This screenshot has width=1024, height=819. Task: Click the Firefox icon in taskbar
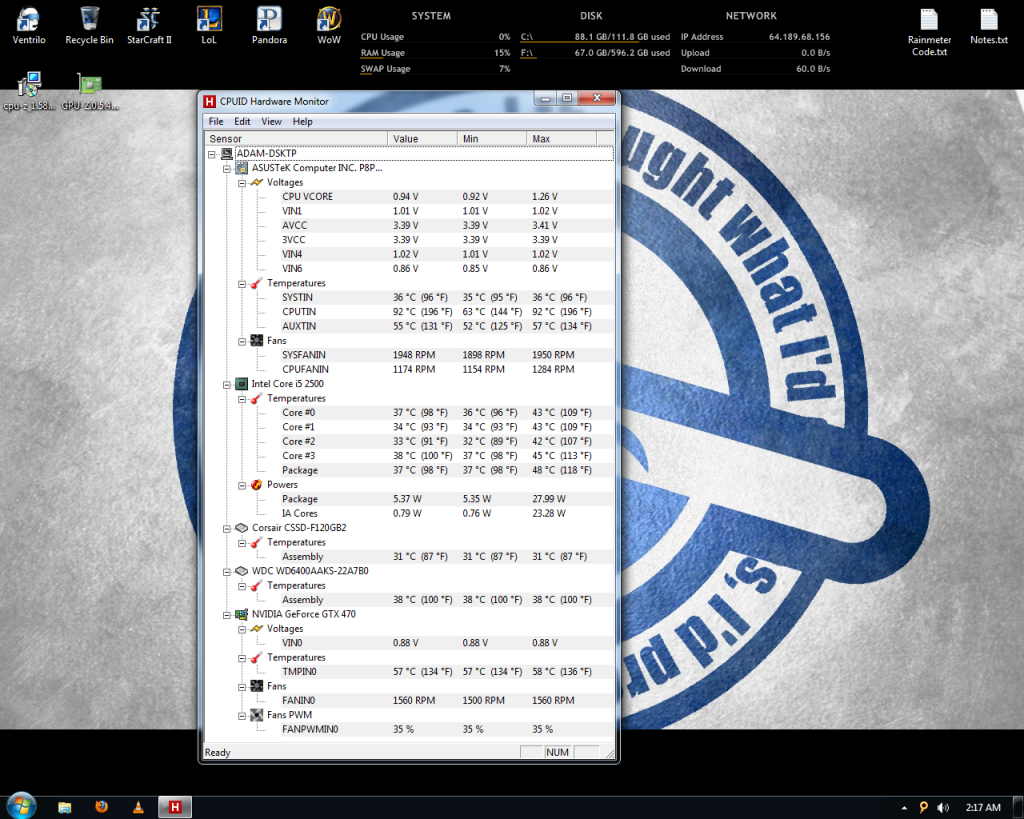(101, 806)
